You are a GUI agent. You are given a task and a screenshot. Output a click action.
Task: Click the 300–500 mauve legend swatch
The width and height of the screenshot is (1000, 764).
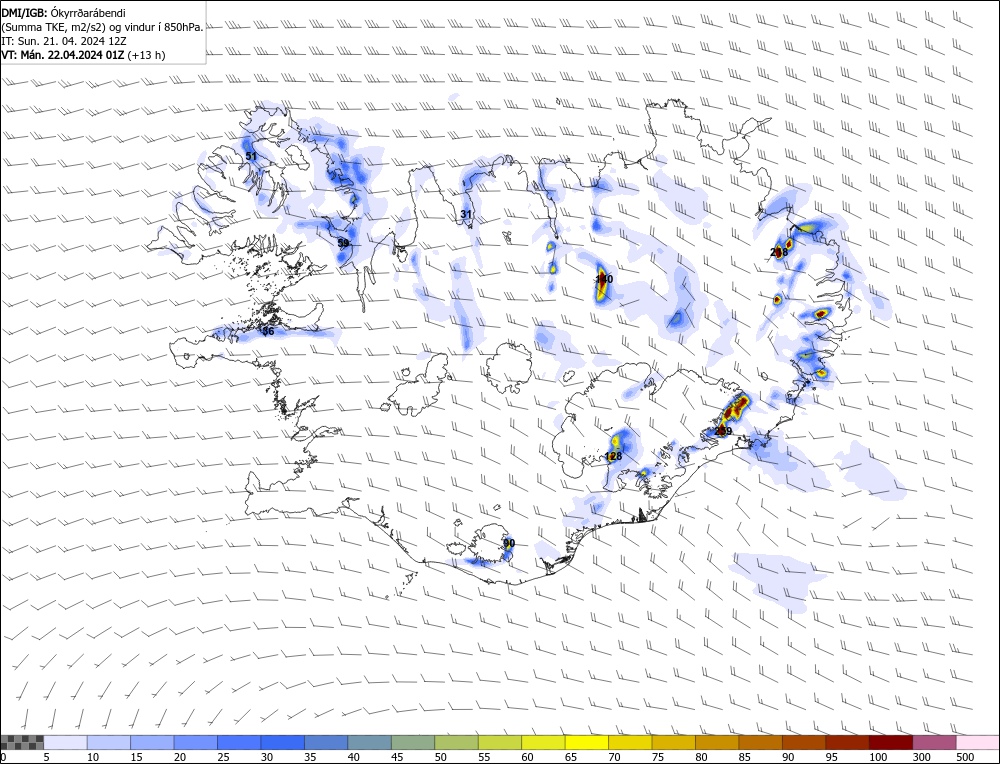pos(934,742)
